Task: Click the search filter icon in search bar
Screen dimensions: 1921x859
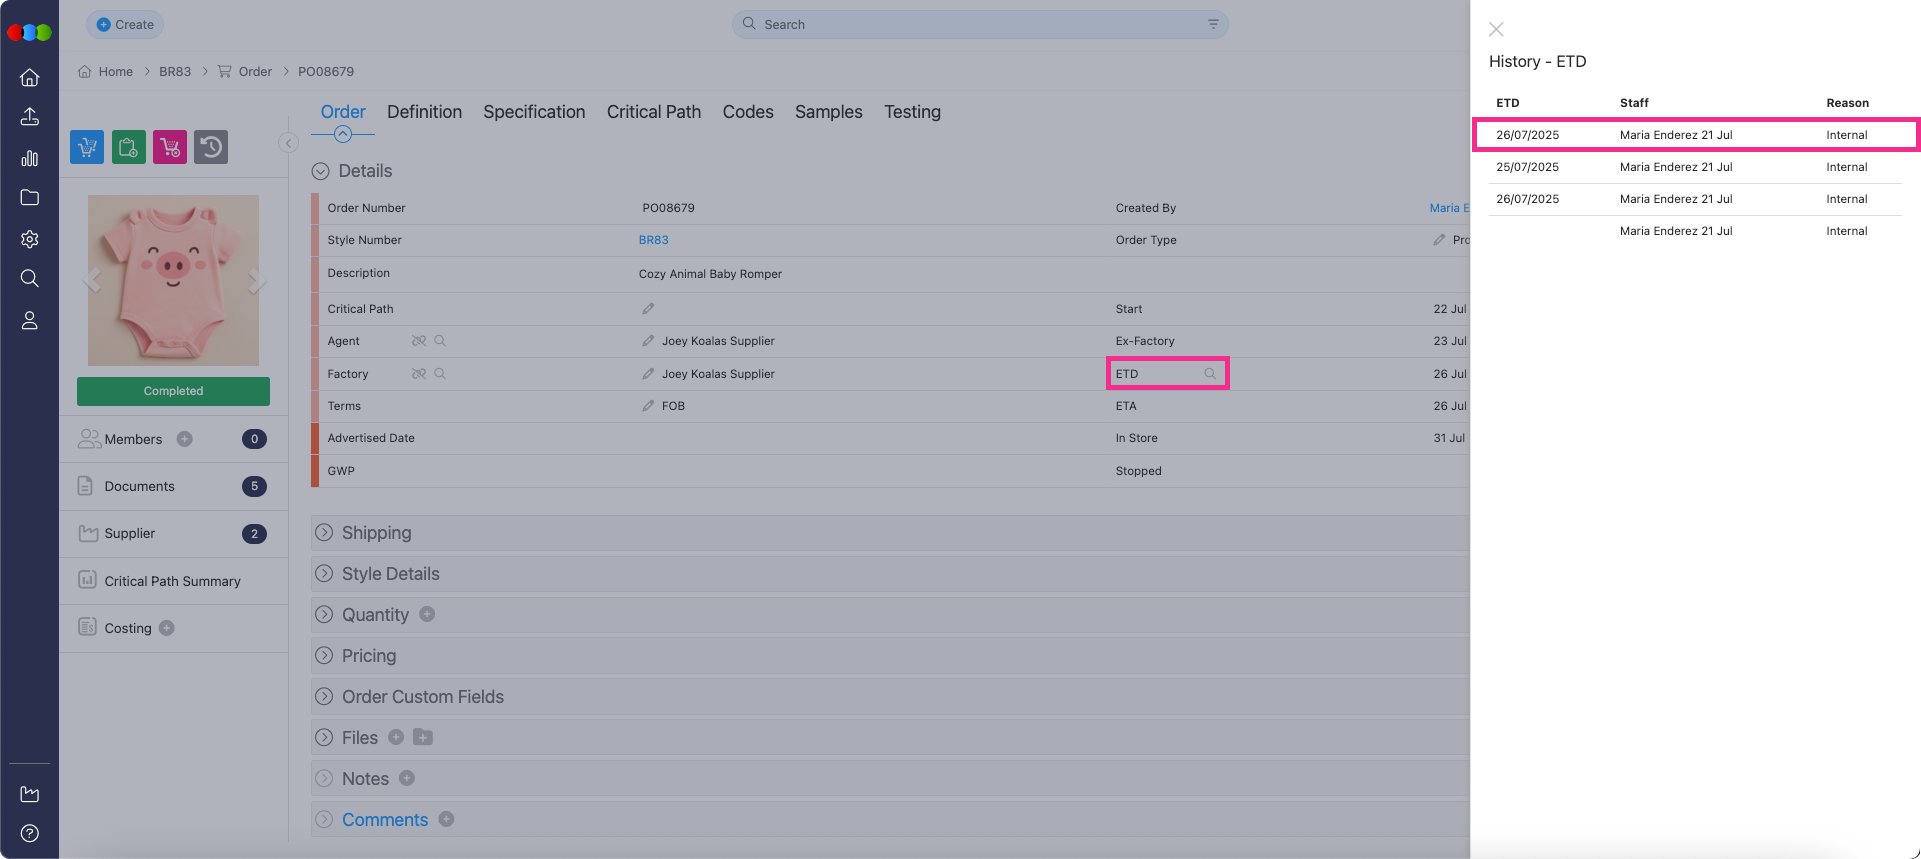Action: coord(1213,24)
